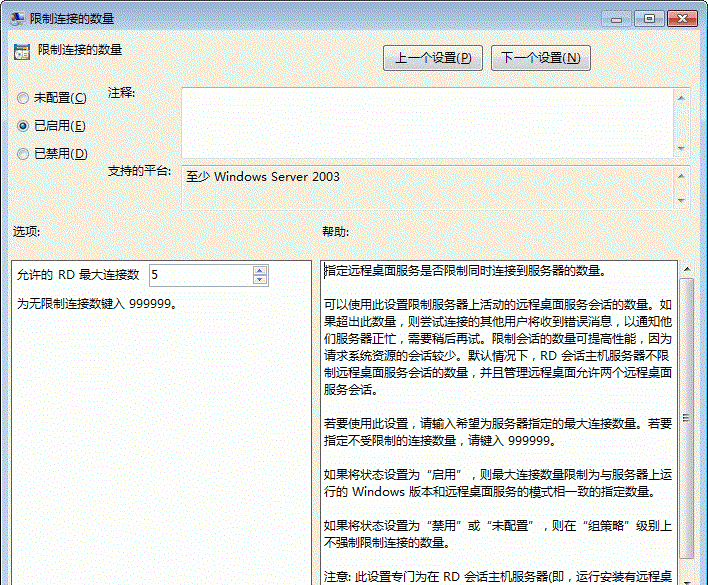Click the label 允许的 RD 最大连接数
Screen dimensions: 708x585
pyautogui.click(x=78, y=274)
